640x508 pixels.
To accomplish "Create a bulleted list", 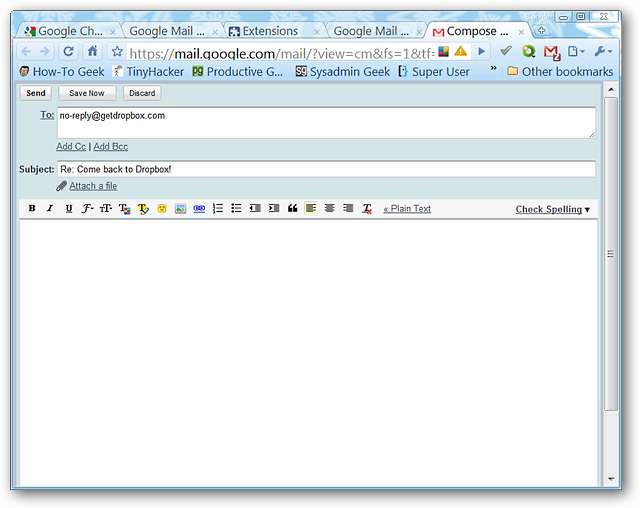I will click(236, 209).
